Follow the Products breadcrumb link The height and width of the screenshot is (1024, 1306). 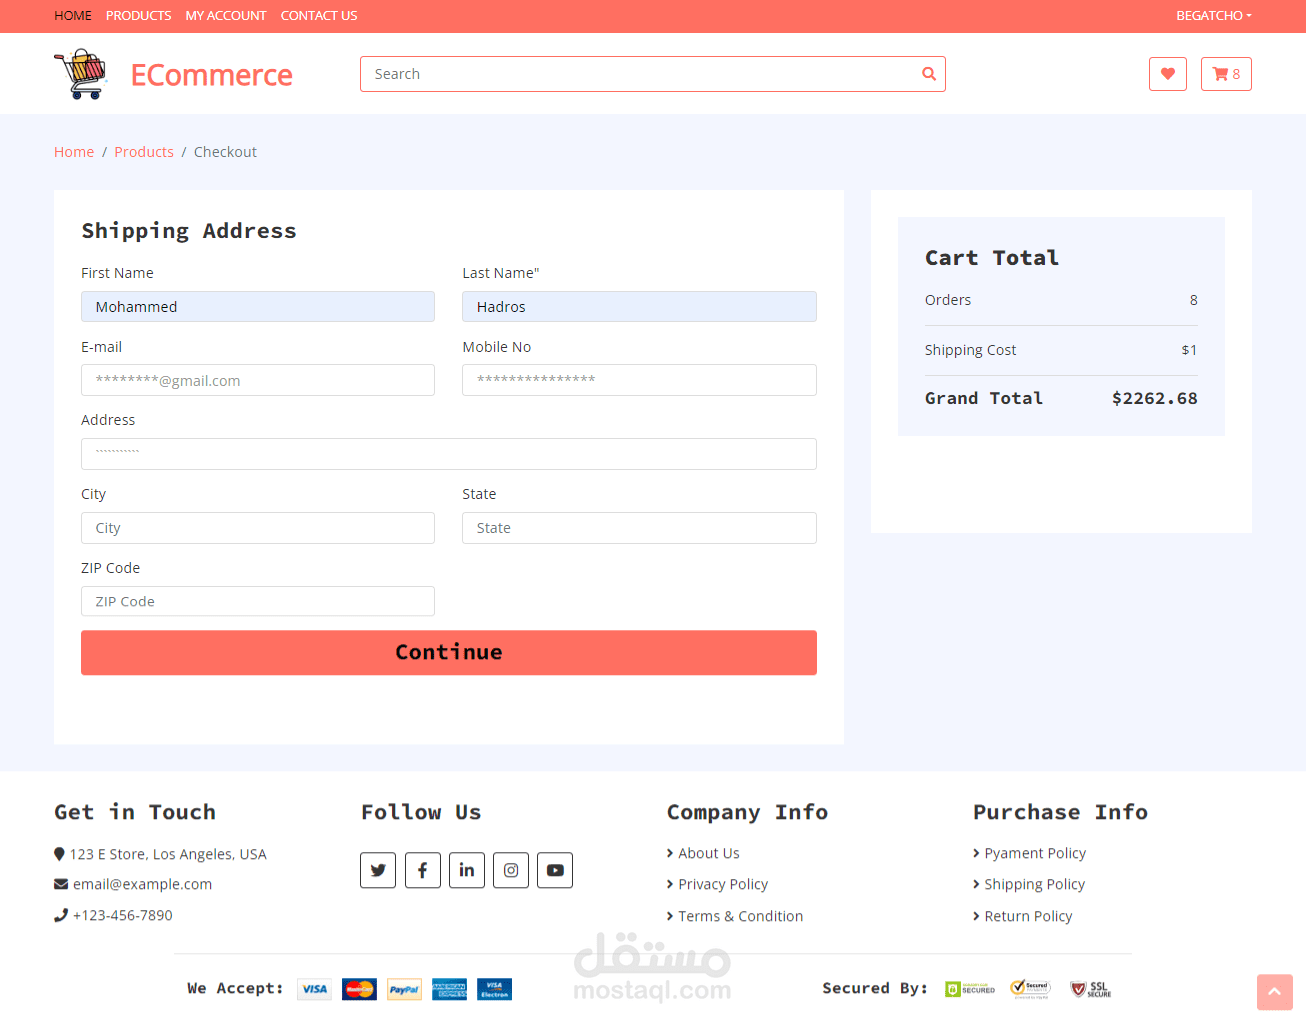(144, 152)
